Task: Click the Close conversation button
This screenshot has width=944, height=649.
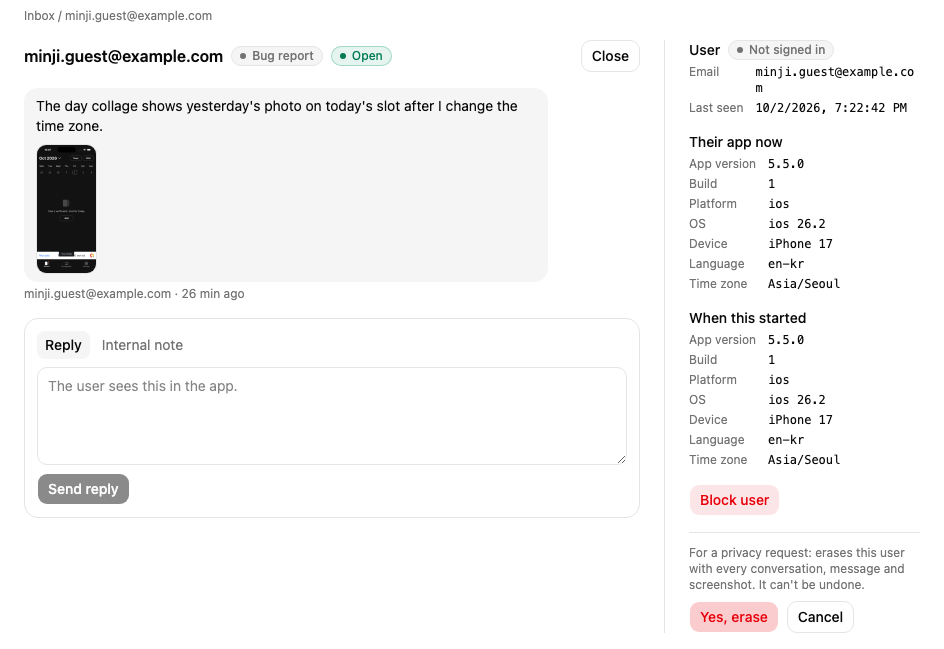Action: (610, 56)
